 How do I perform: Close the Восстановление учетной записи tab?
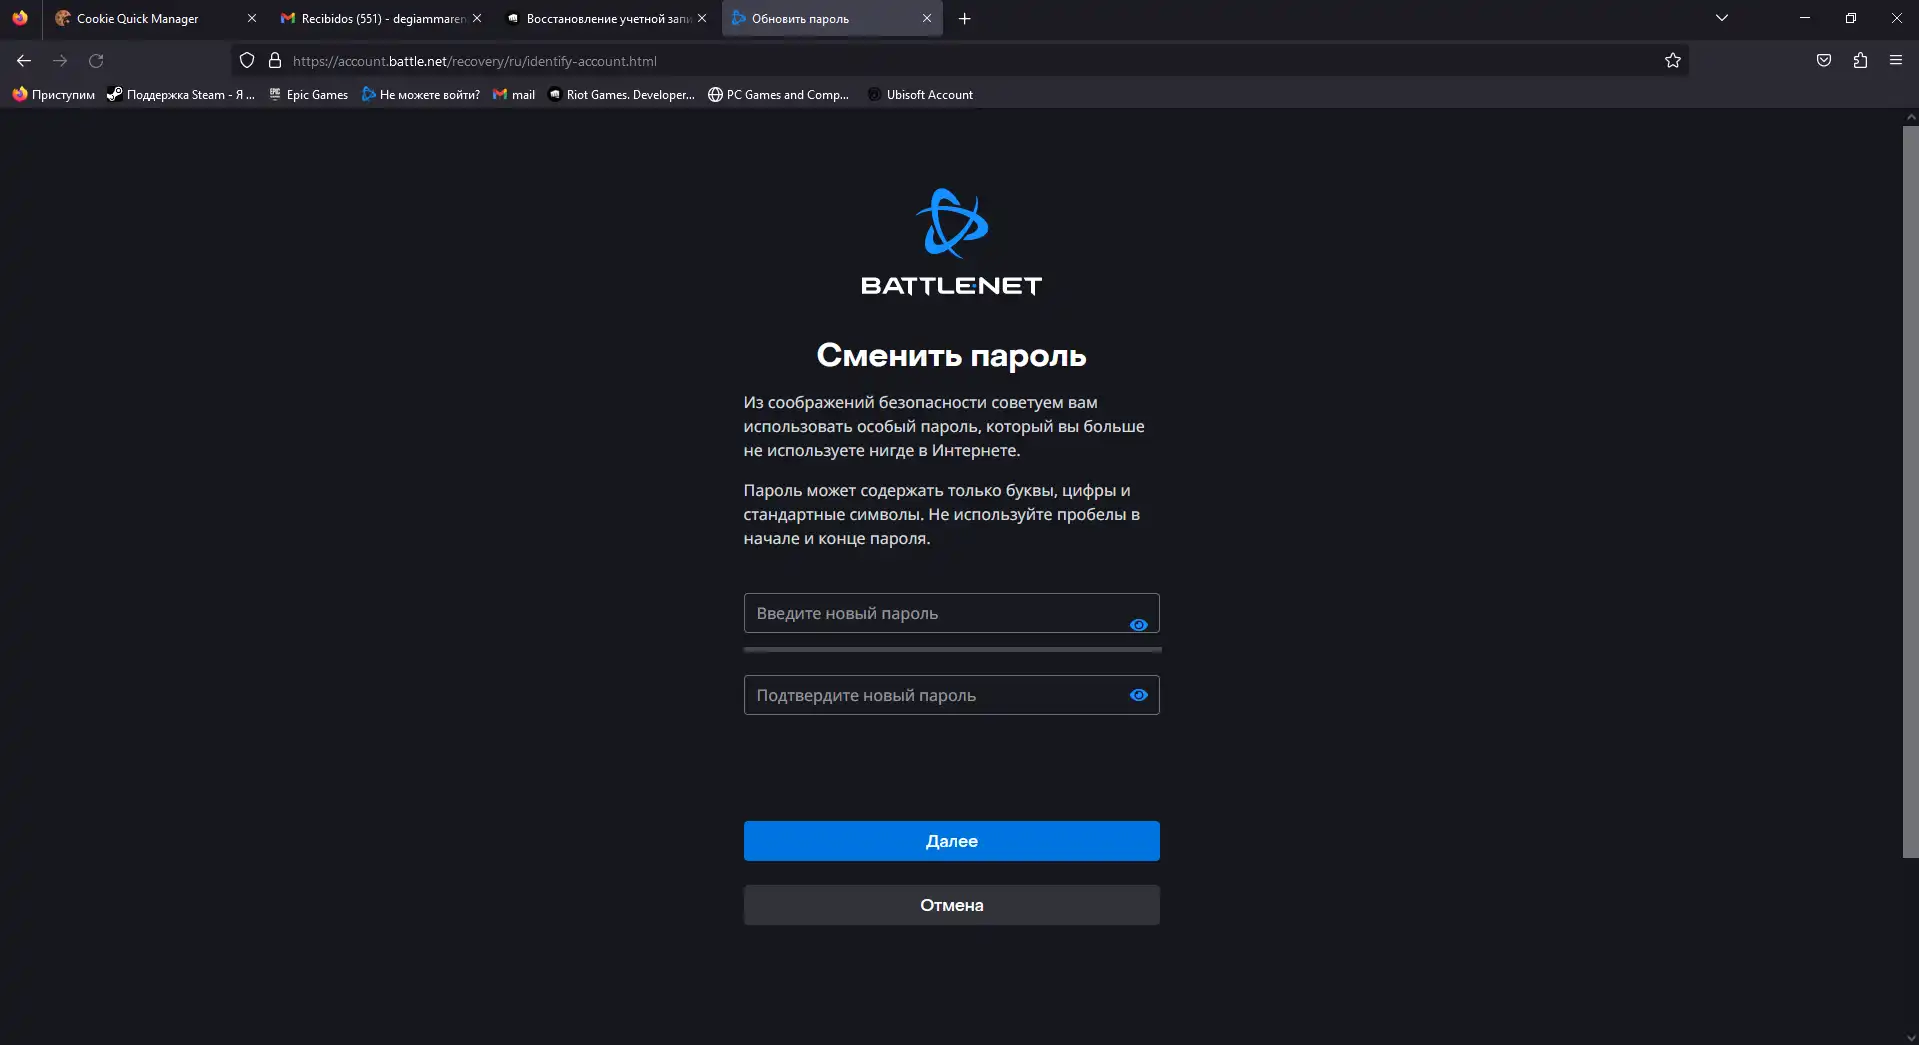point(702,18)
